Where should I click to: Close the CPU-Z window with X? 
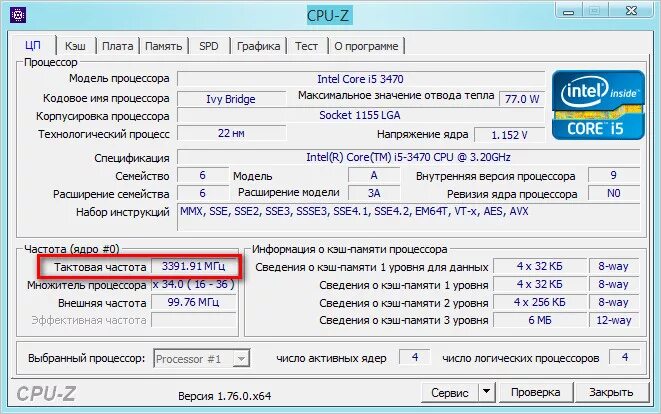[x=631, y=11]
